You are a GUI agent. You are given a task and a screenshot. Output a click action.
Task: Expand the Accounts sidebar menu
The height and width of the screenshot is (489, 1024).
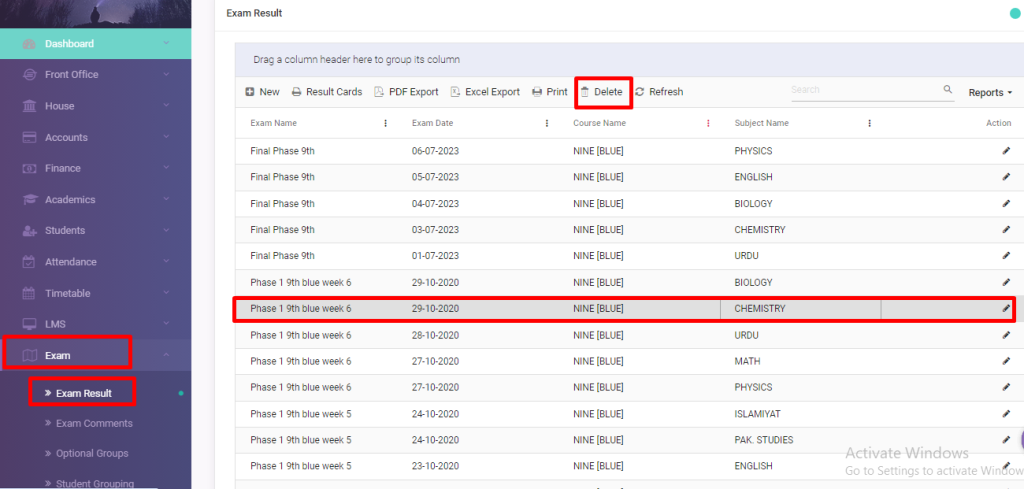coord(95,137)
